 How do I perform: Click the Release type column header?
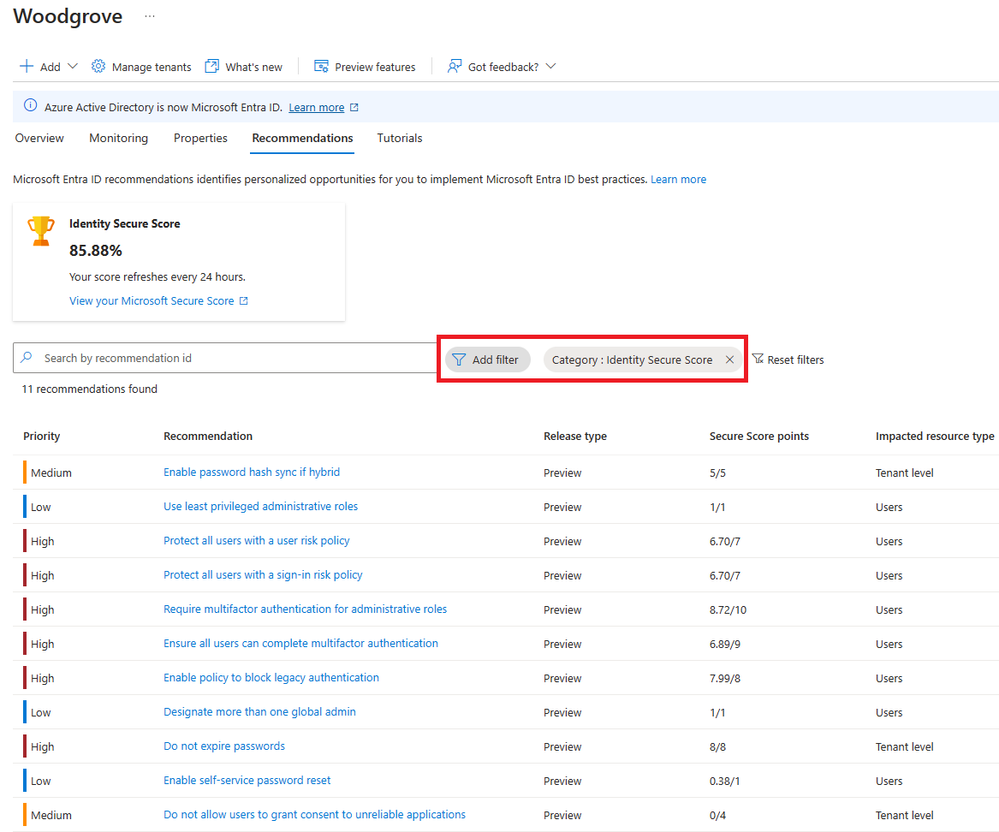click(x=575, y=436)
